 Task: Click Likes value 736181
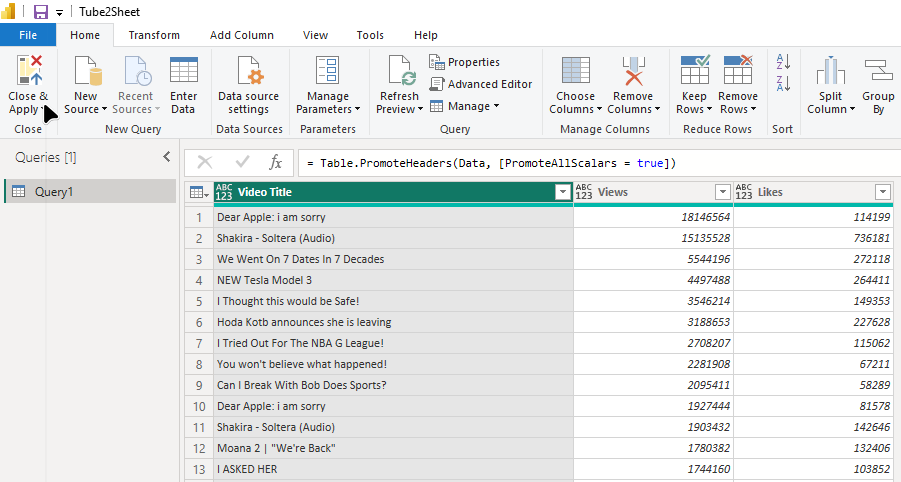pyautogui.click(x=814, y=238)
